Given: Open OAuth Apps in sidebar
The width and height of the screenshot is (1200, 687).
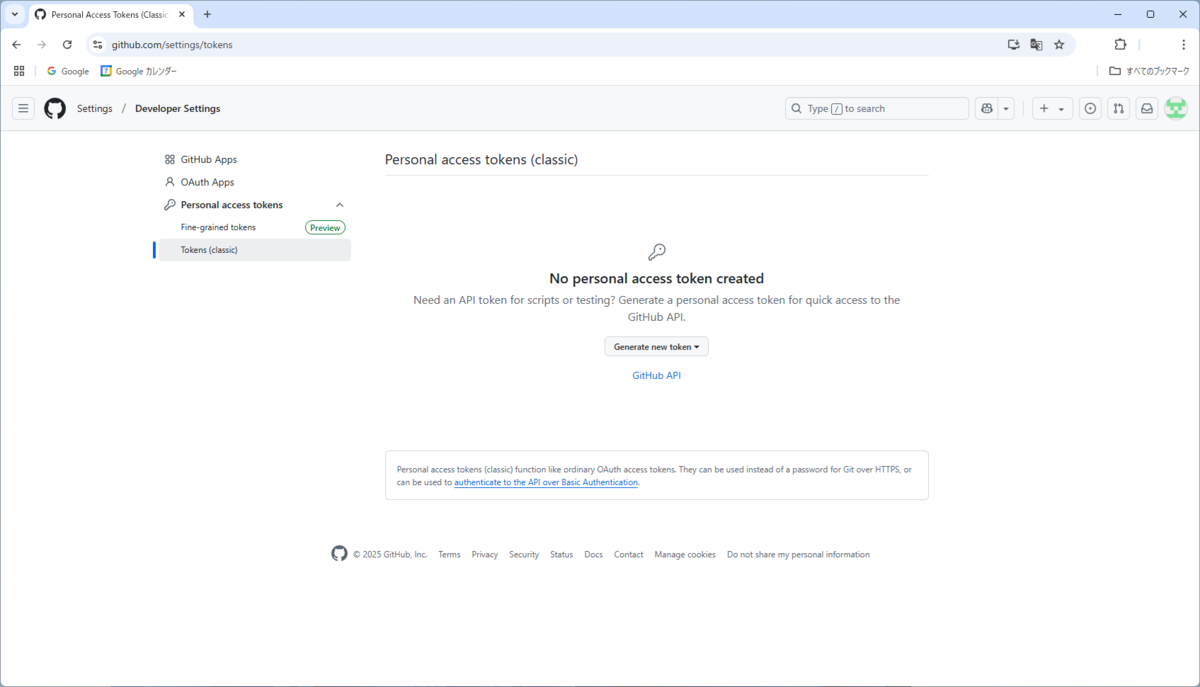Looking at the screenshot, I should [x=207, y=182].
